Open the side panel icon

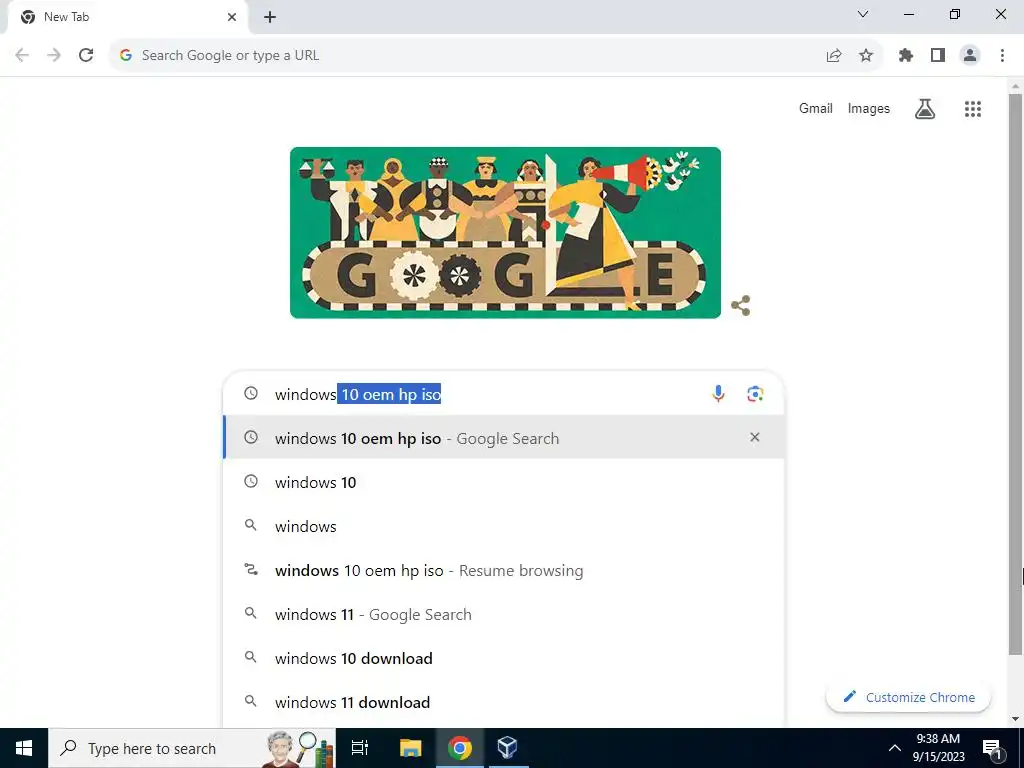[x=938, y=56]
